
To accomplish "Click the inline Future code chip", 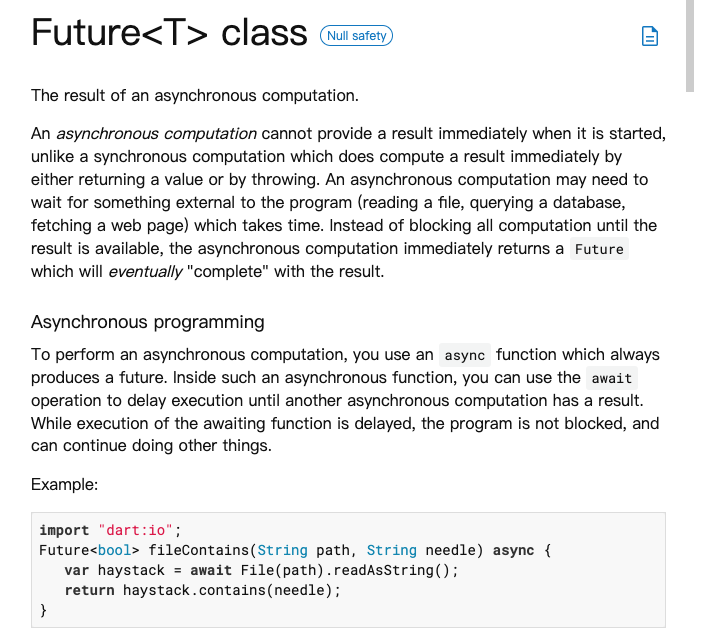I will tap(599, 249).
